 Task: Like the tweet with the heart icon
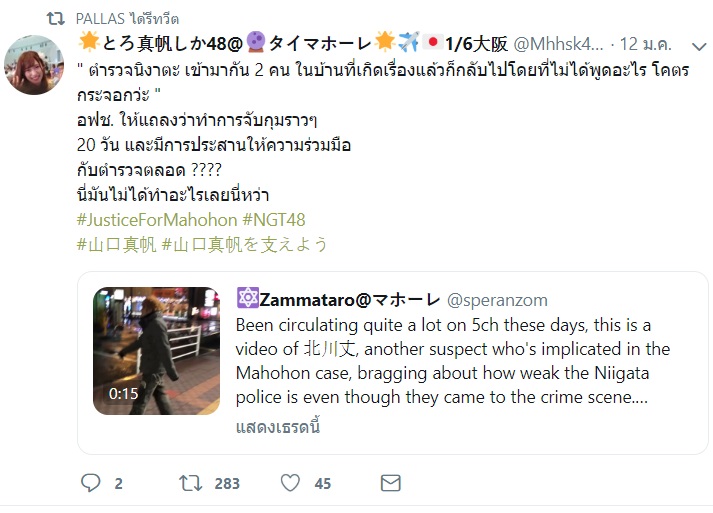[290, 483]
